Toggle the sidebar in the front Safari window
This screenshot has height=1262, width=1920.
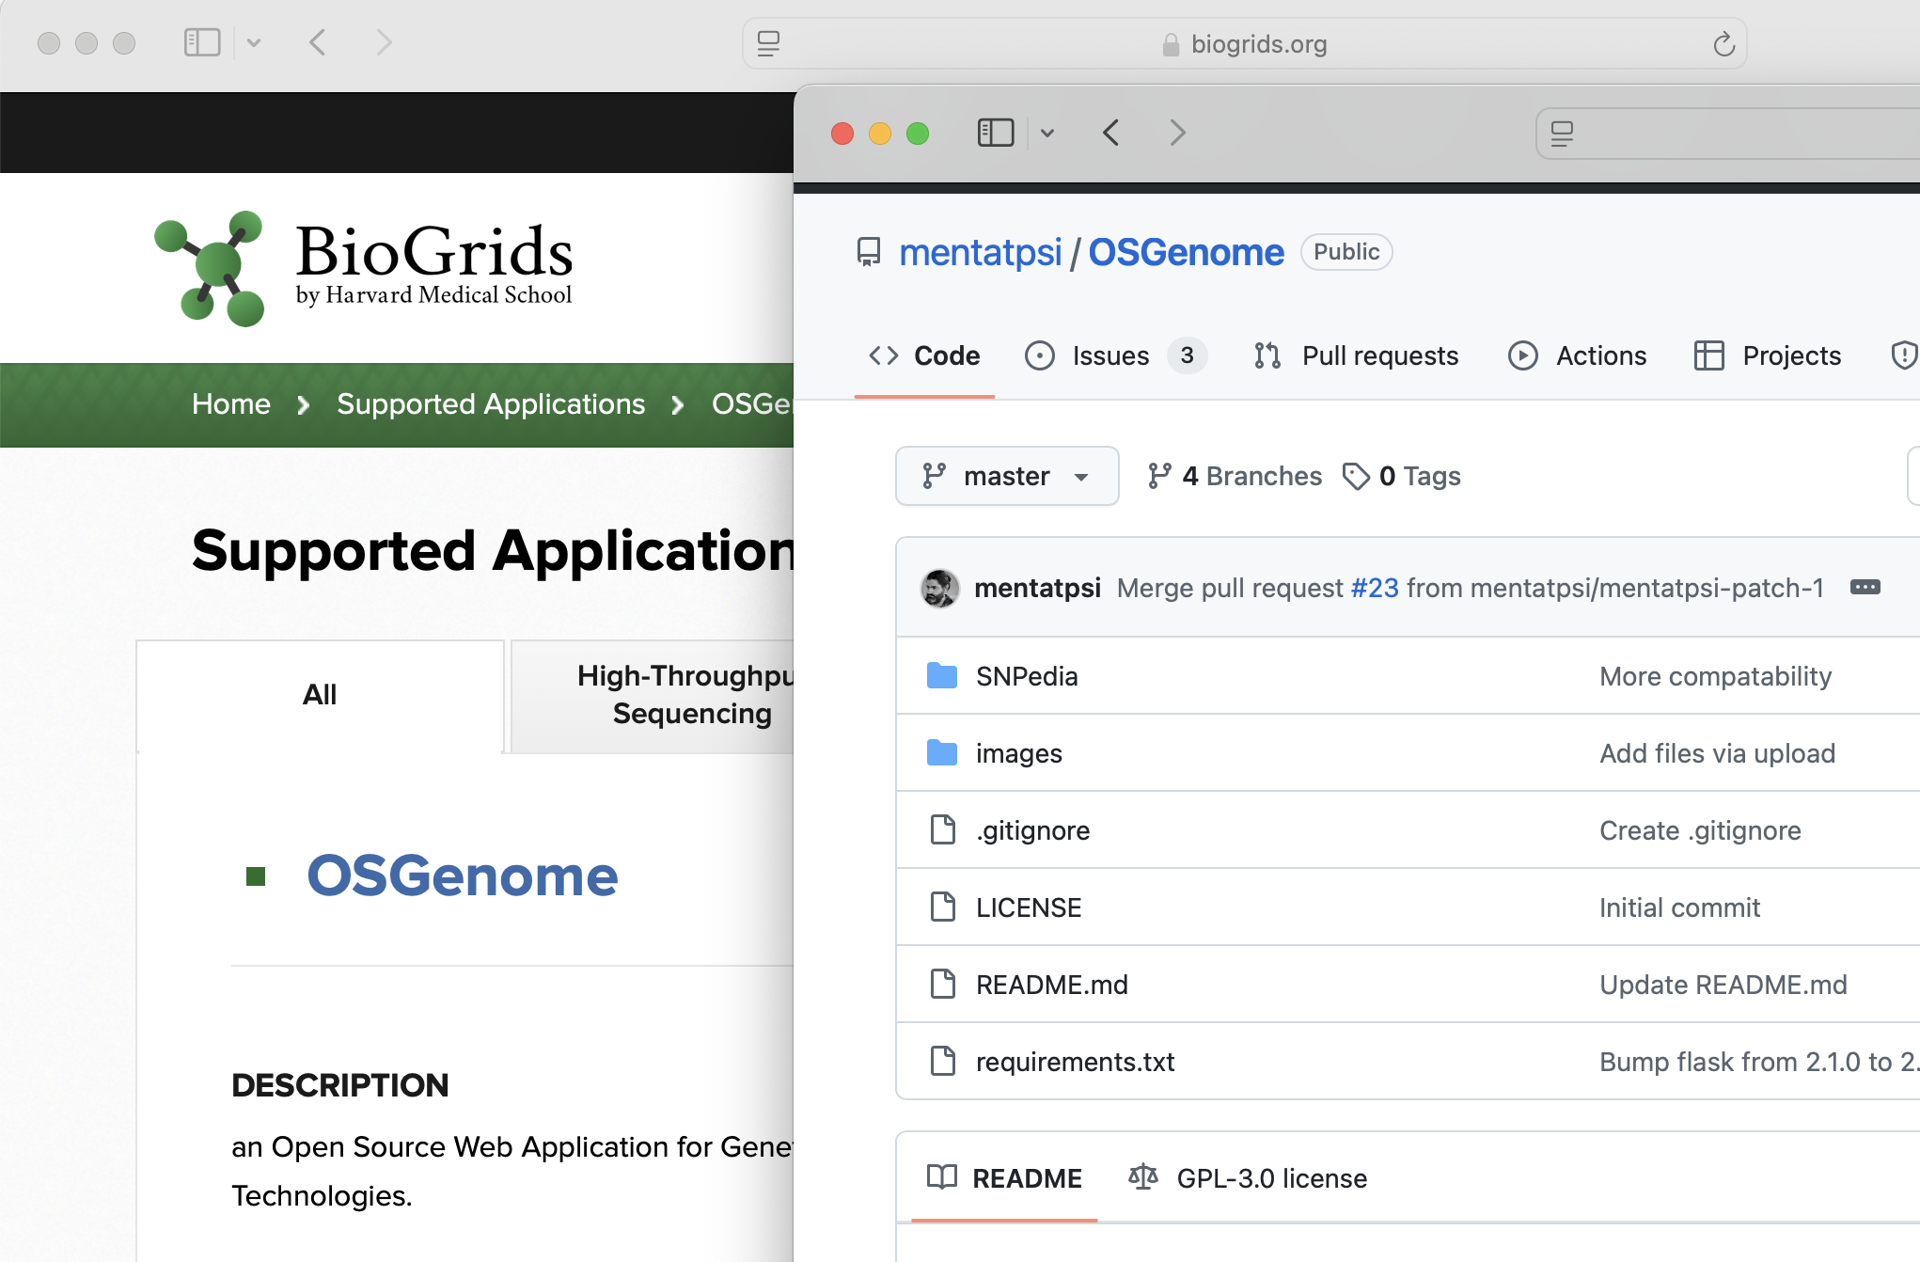coord(995,133)
